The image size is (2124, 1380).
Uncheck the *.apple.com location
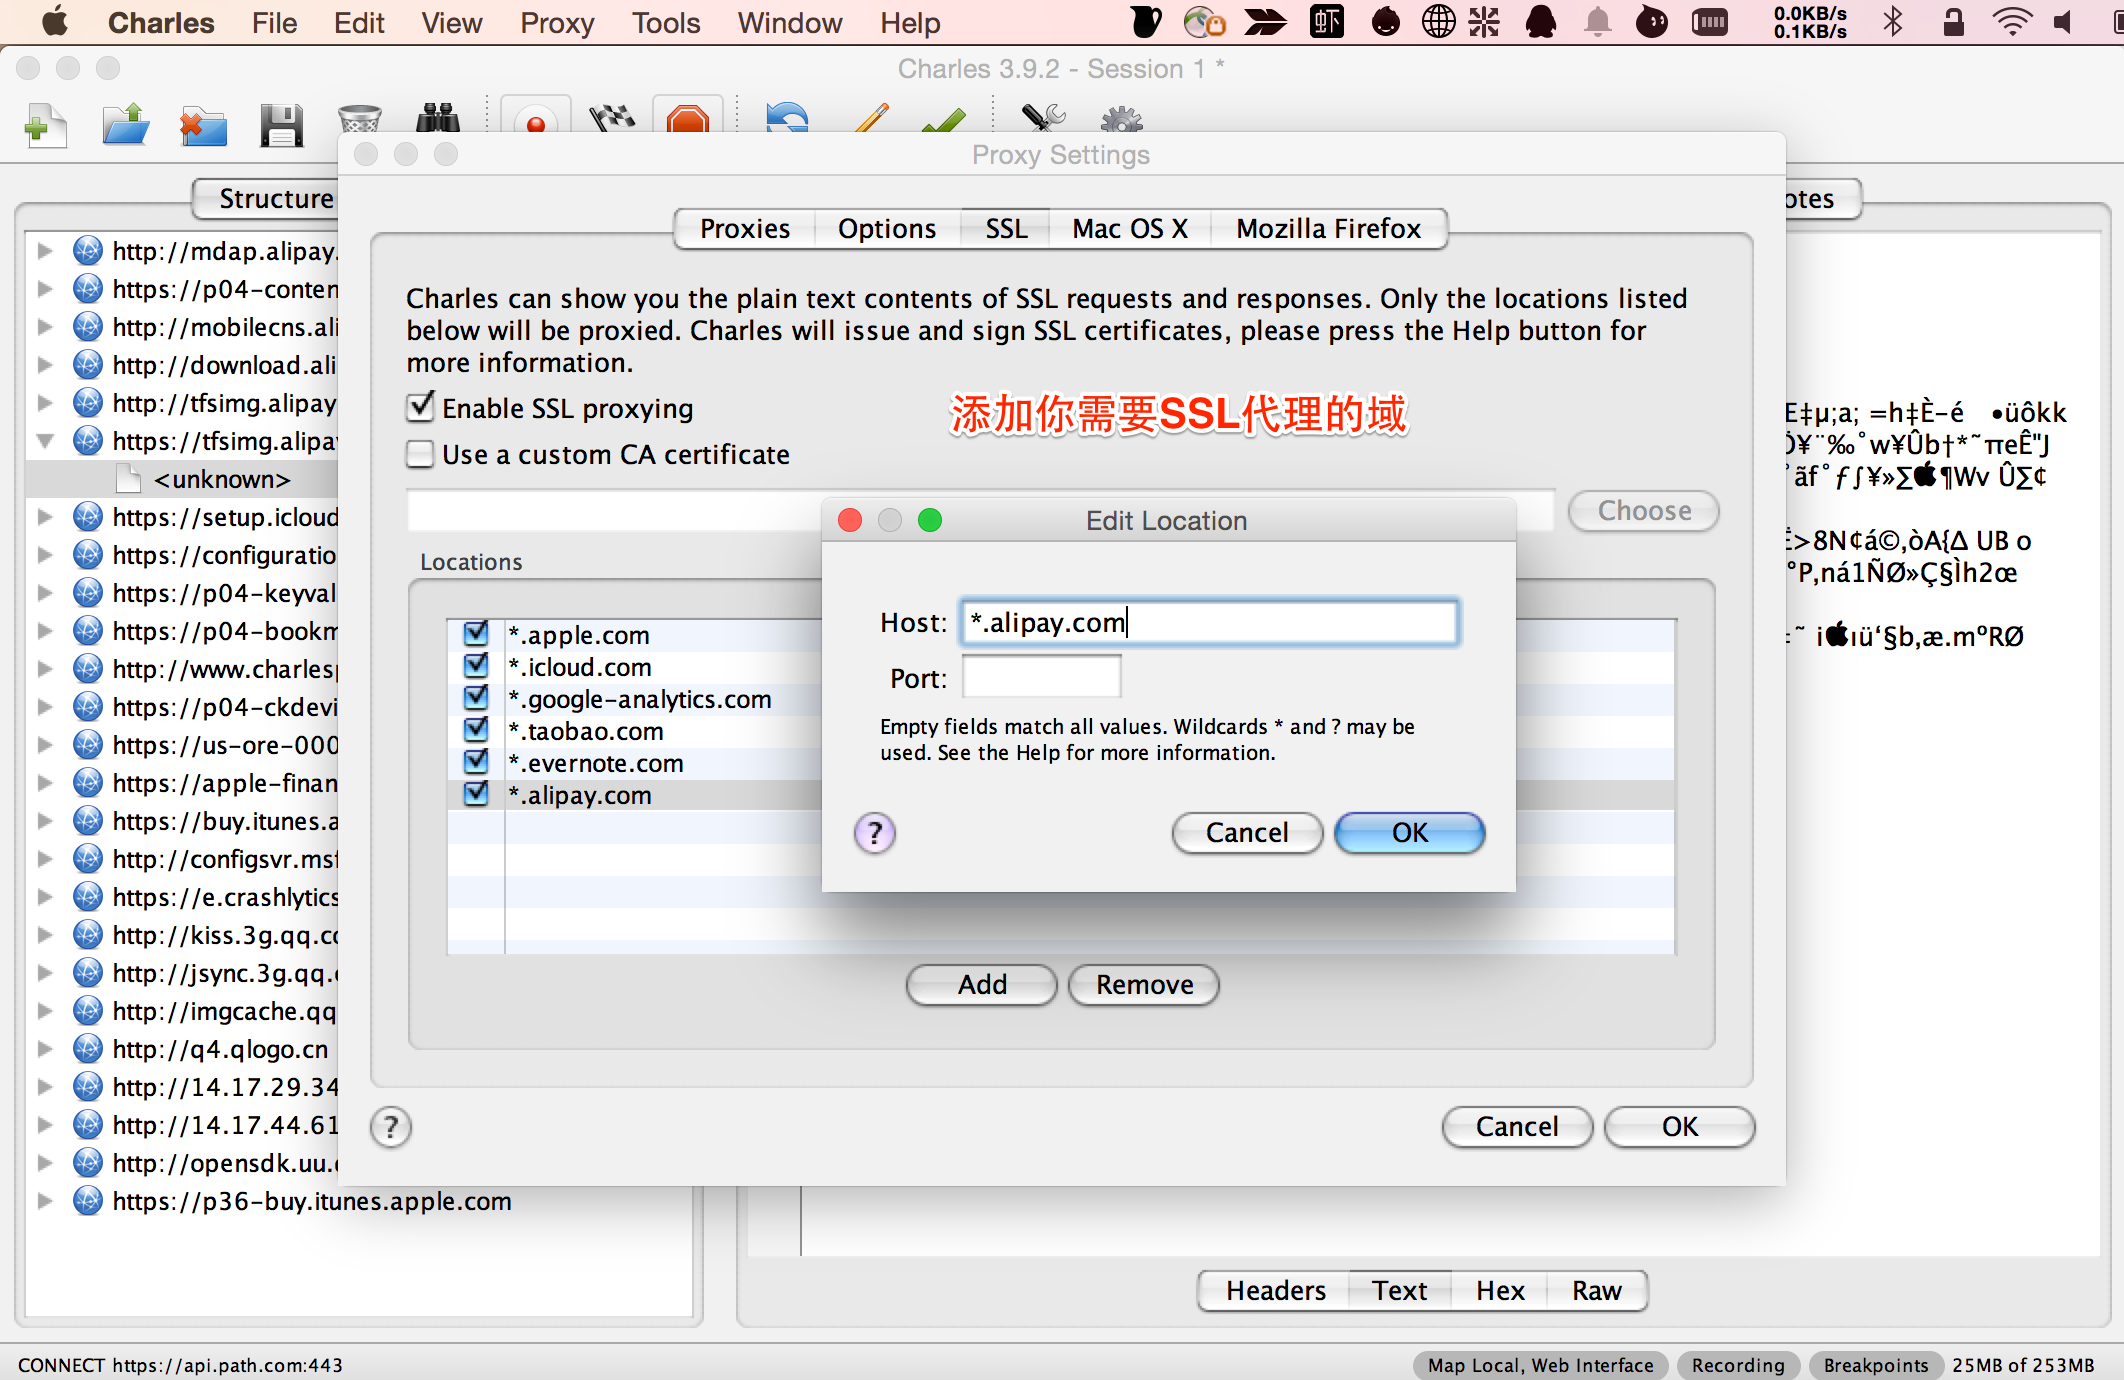[x=477, y=634]
